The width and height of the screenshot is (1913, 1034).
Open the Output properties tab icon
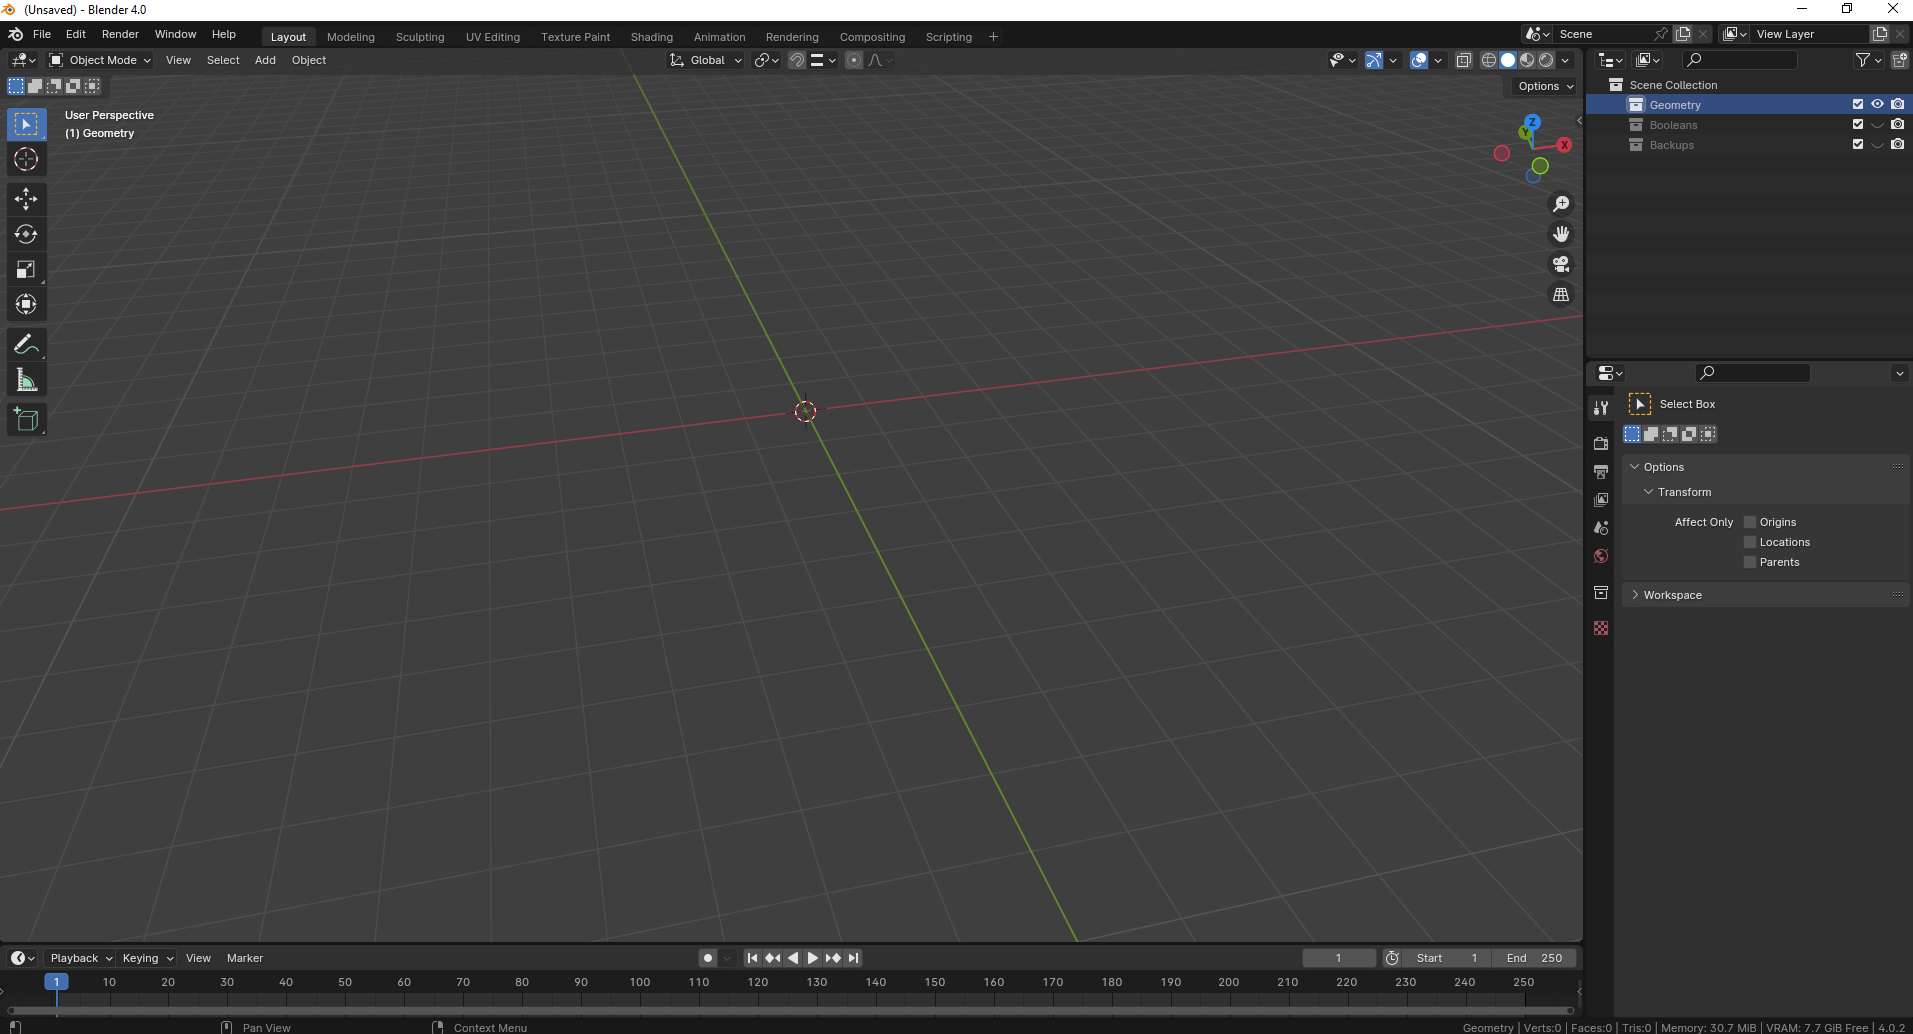[1601, 471]
